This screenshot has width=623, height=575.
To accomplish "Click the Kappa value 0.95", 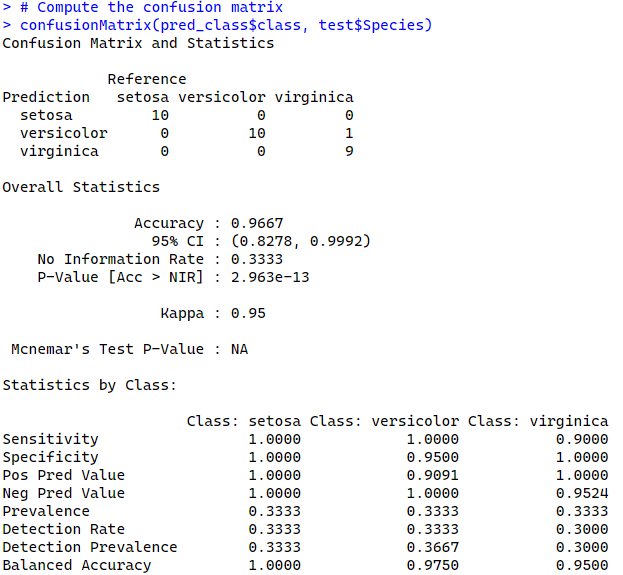I will [248, 313].
